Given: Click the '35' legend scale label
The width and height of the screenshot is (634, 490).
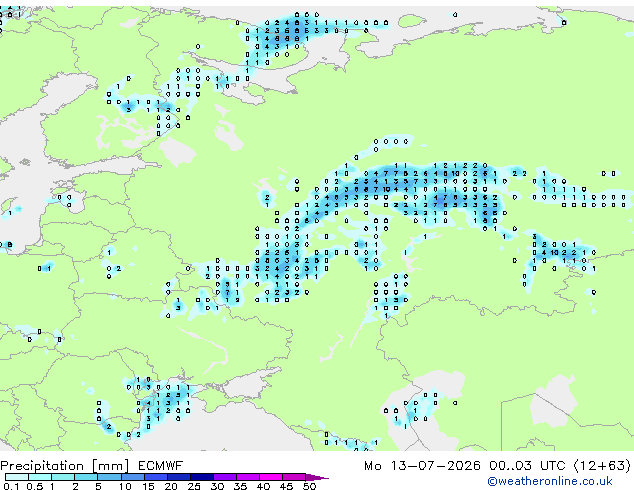Looking at the screenshot, I should click(x=240, y=486).
